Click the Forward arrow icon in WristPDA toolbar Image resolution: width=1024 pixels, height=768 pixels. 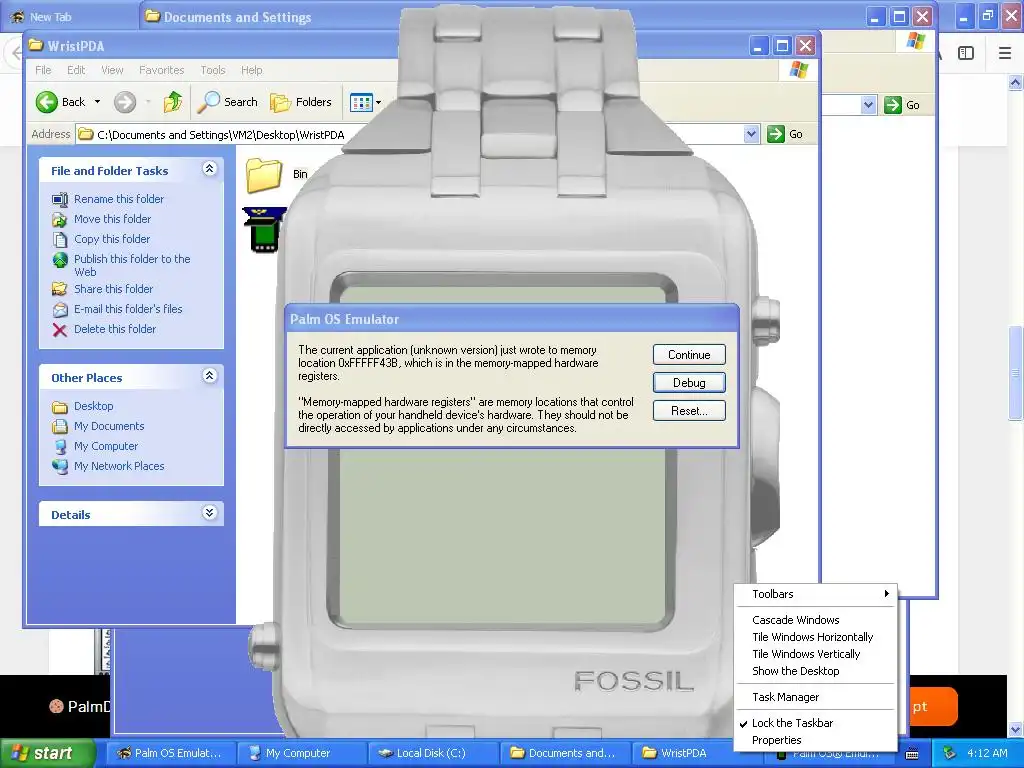point(125,102)
